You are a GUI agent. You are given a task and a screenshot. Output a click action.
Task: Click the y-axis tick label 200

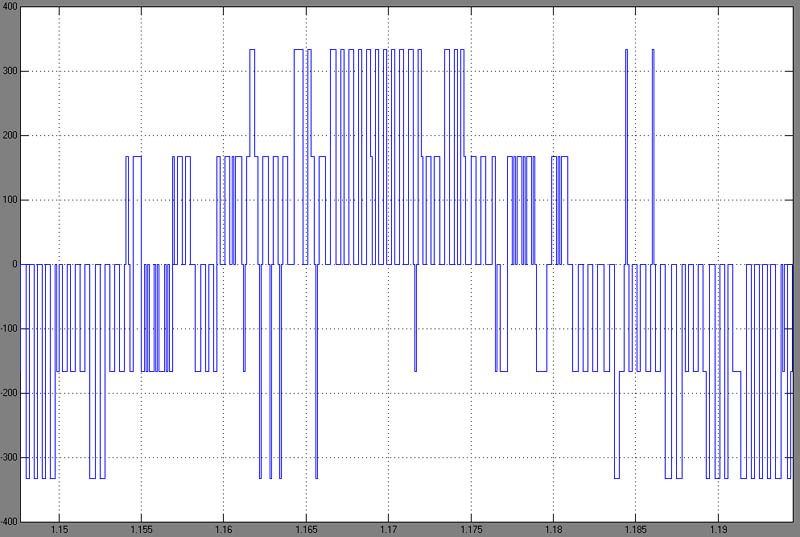[10, 136]
